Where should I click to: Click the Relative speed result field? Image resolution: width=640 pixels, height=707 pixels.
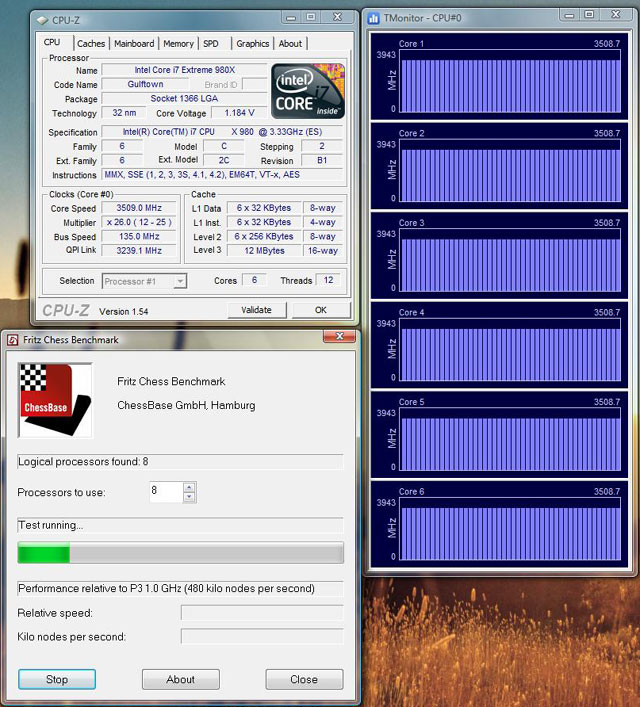(x=262, y=613)
